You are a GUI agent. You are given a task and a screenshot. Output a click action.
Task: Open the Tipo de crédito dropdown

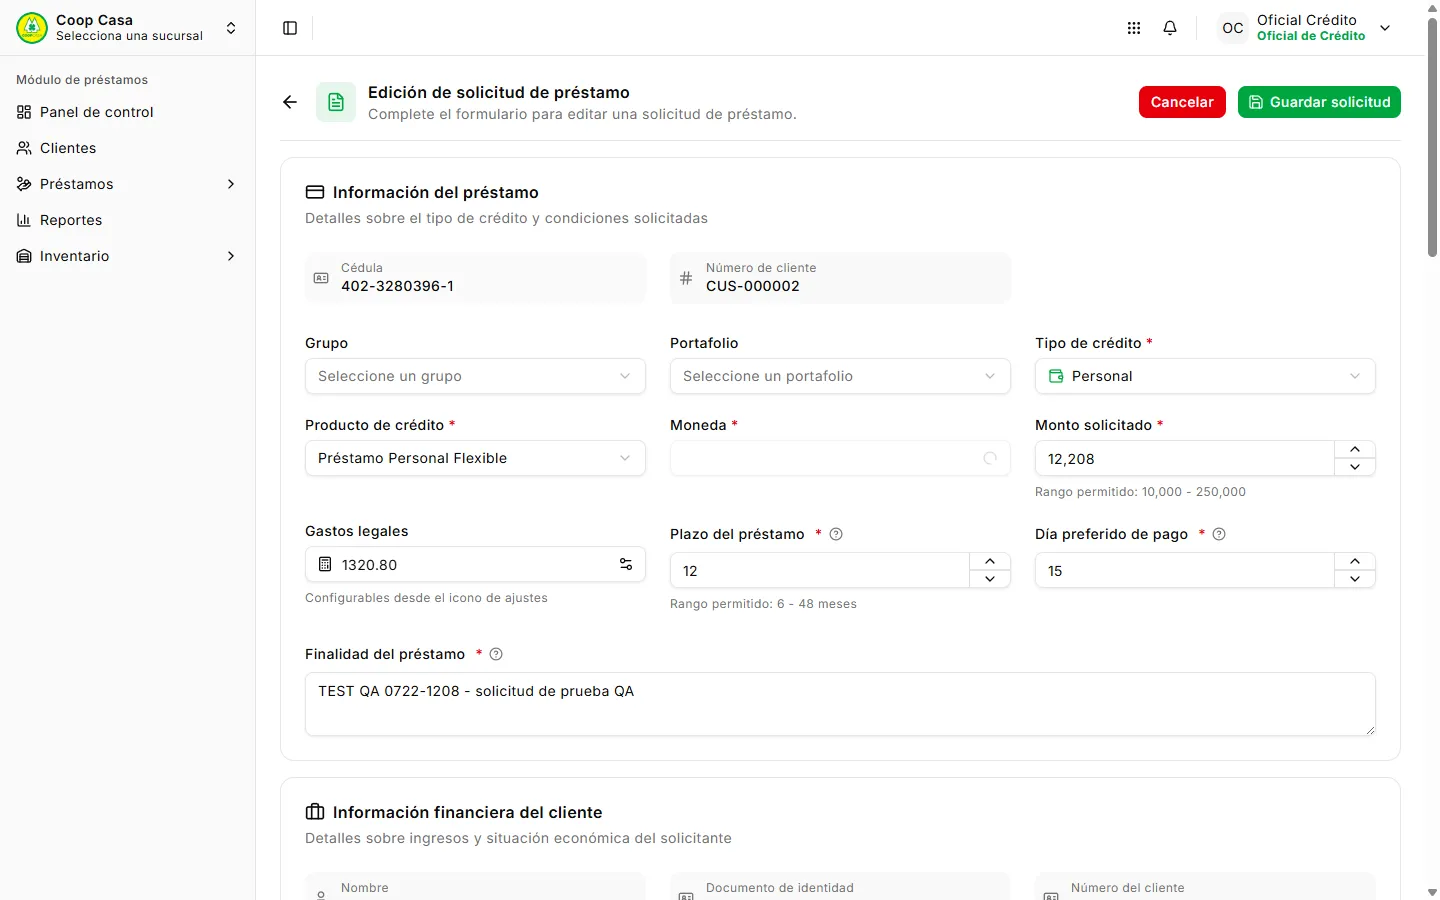(x=1205, y=376)
